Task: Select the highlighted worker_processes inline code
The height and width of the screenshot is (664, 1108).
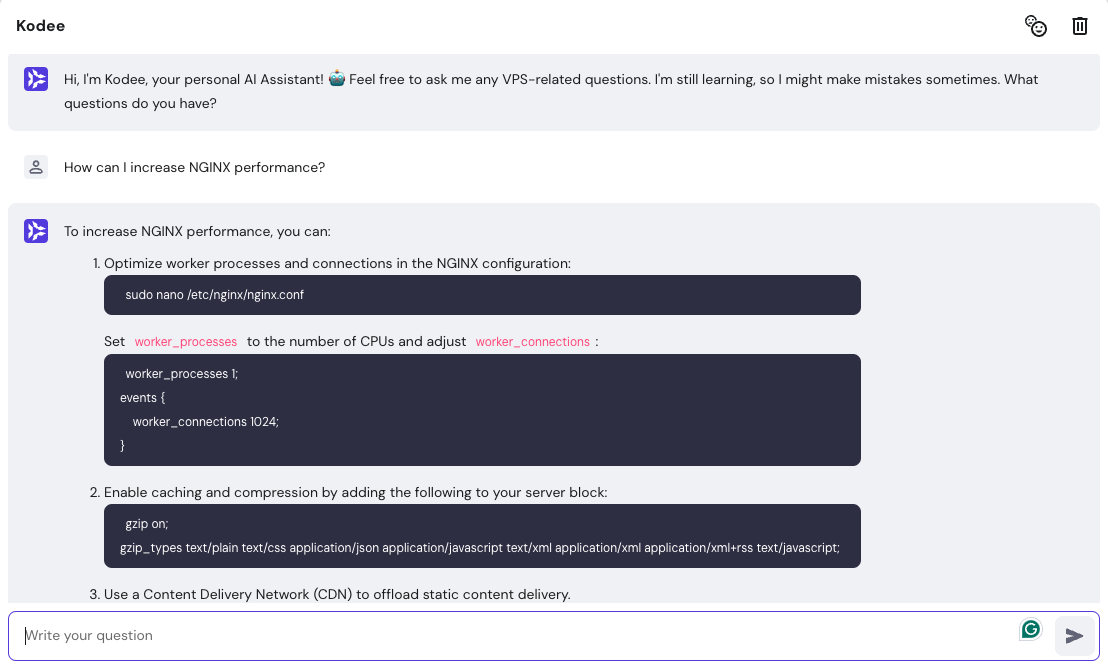Action: point(186,341)
